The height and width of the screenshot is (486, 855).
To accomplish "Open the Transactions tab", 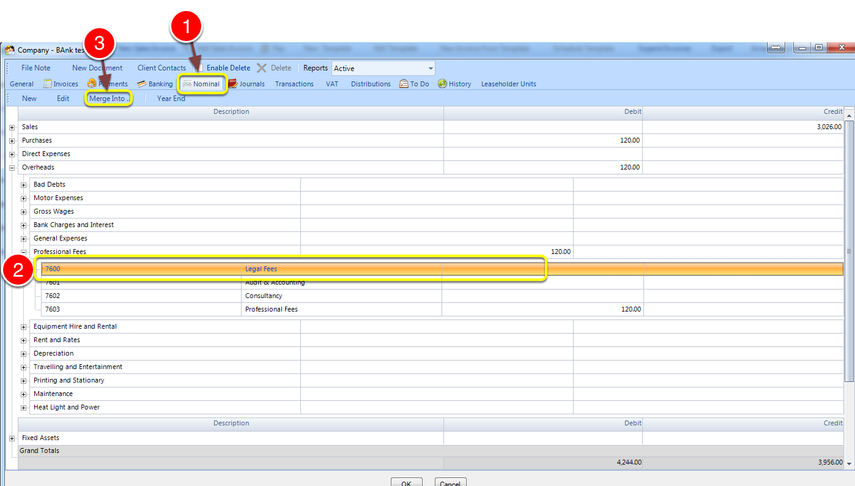I will click(x=294, y=84).
